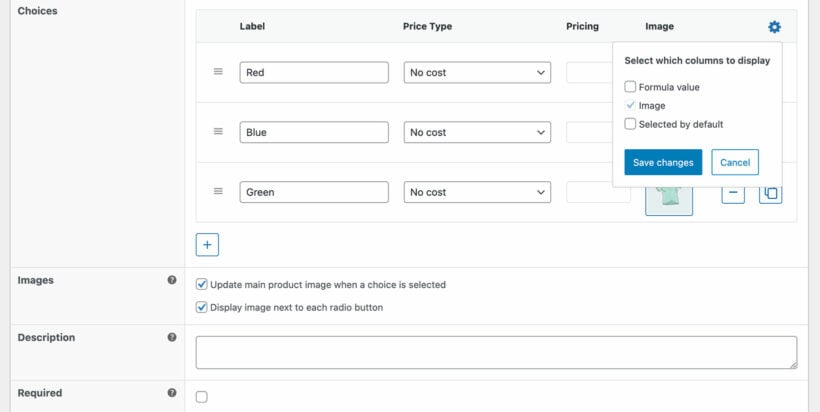Open Price Type dropdown for Green
This screenshot has width=820, height=412.
point(477,192)
